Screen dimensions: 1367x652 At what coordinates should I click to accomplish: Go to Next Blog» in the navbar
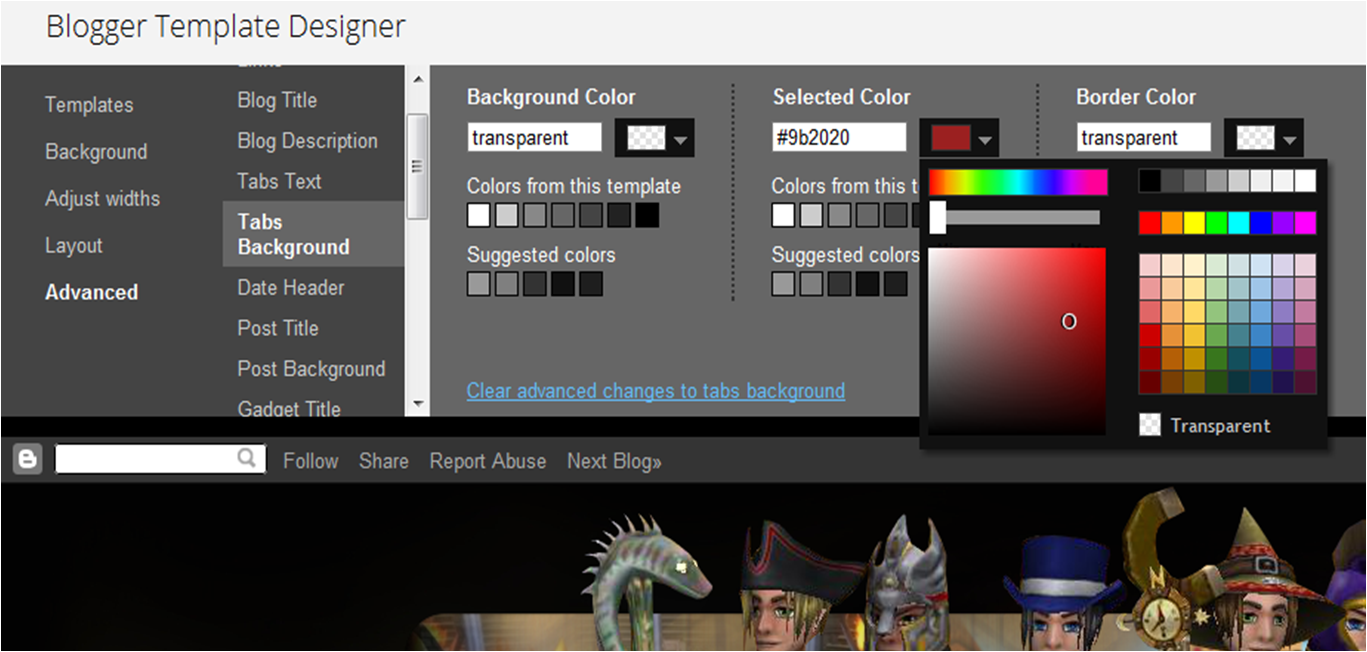tap(614, 461)
